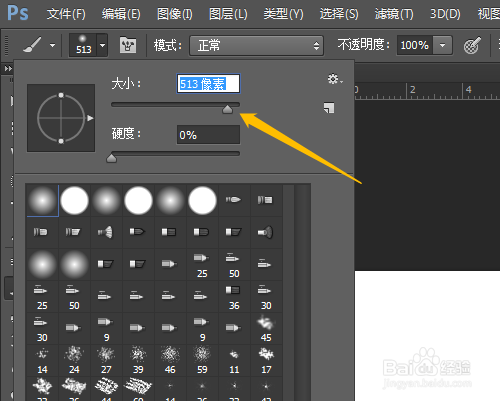Click the 大小 size slider handle

coord(227,109)
